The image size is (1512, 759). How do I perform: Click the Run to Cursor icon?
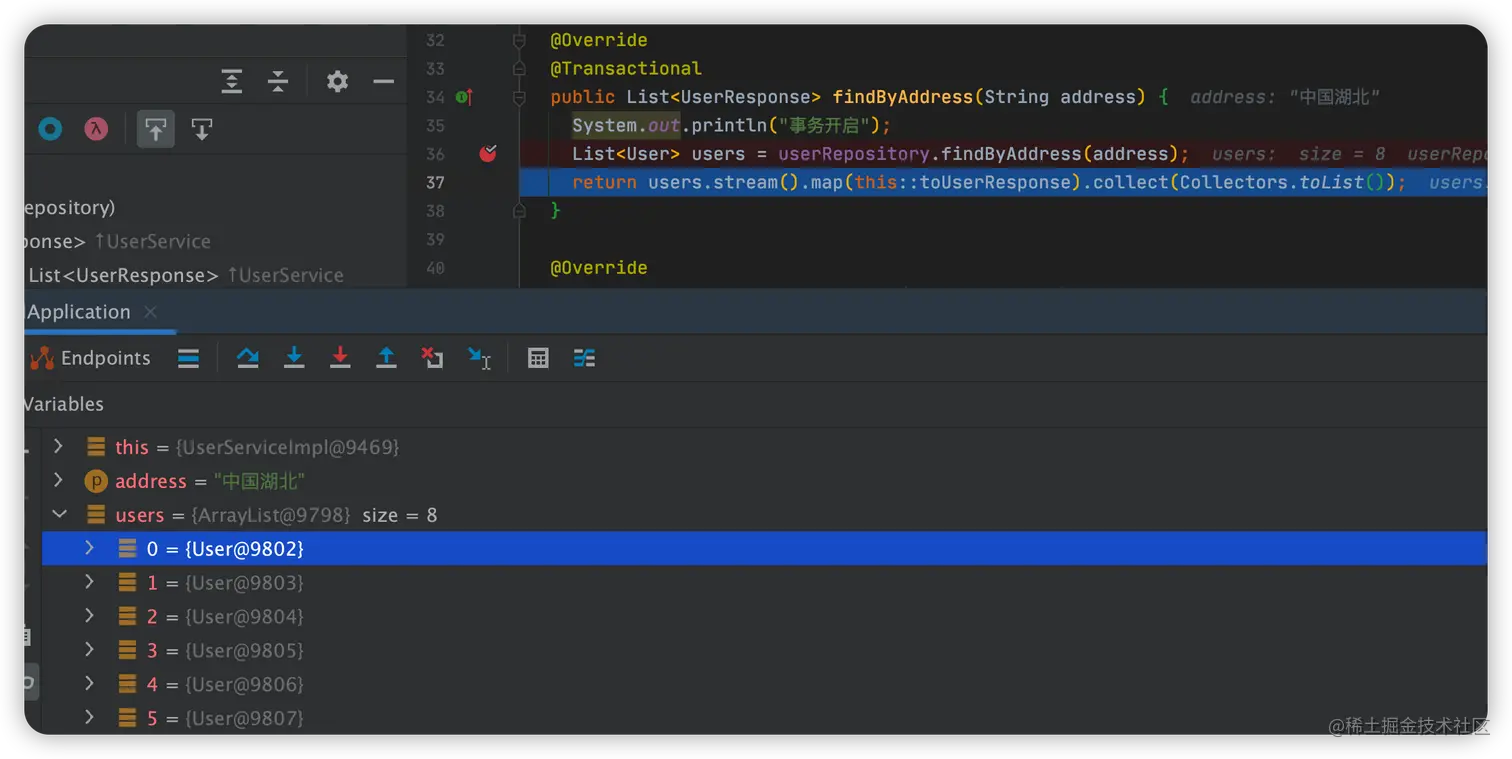coord(479,358)
